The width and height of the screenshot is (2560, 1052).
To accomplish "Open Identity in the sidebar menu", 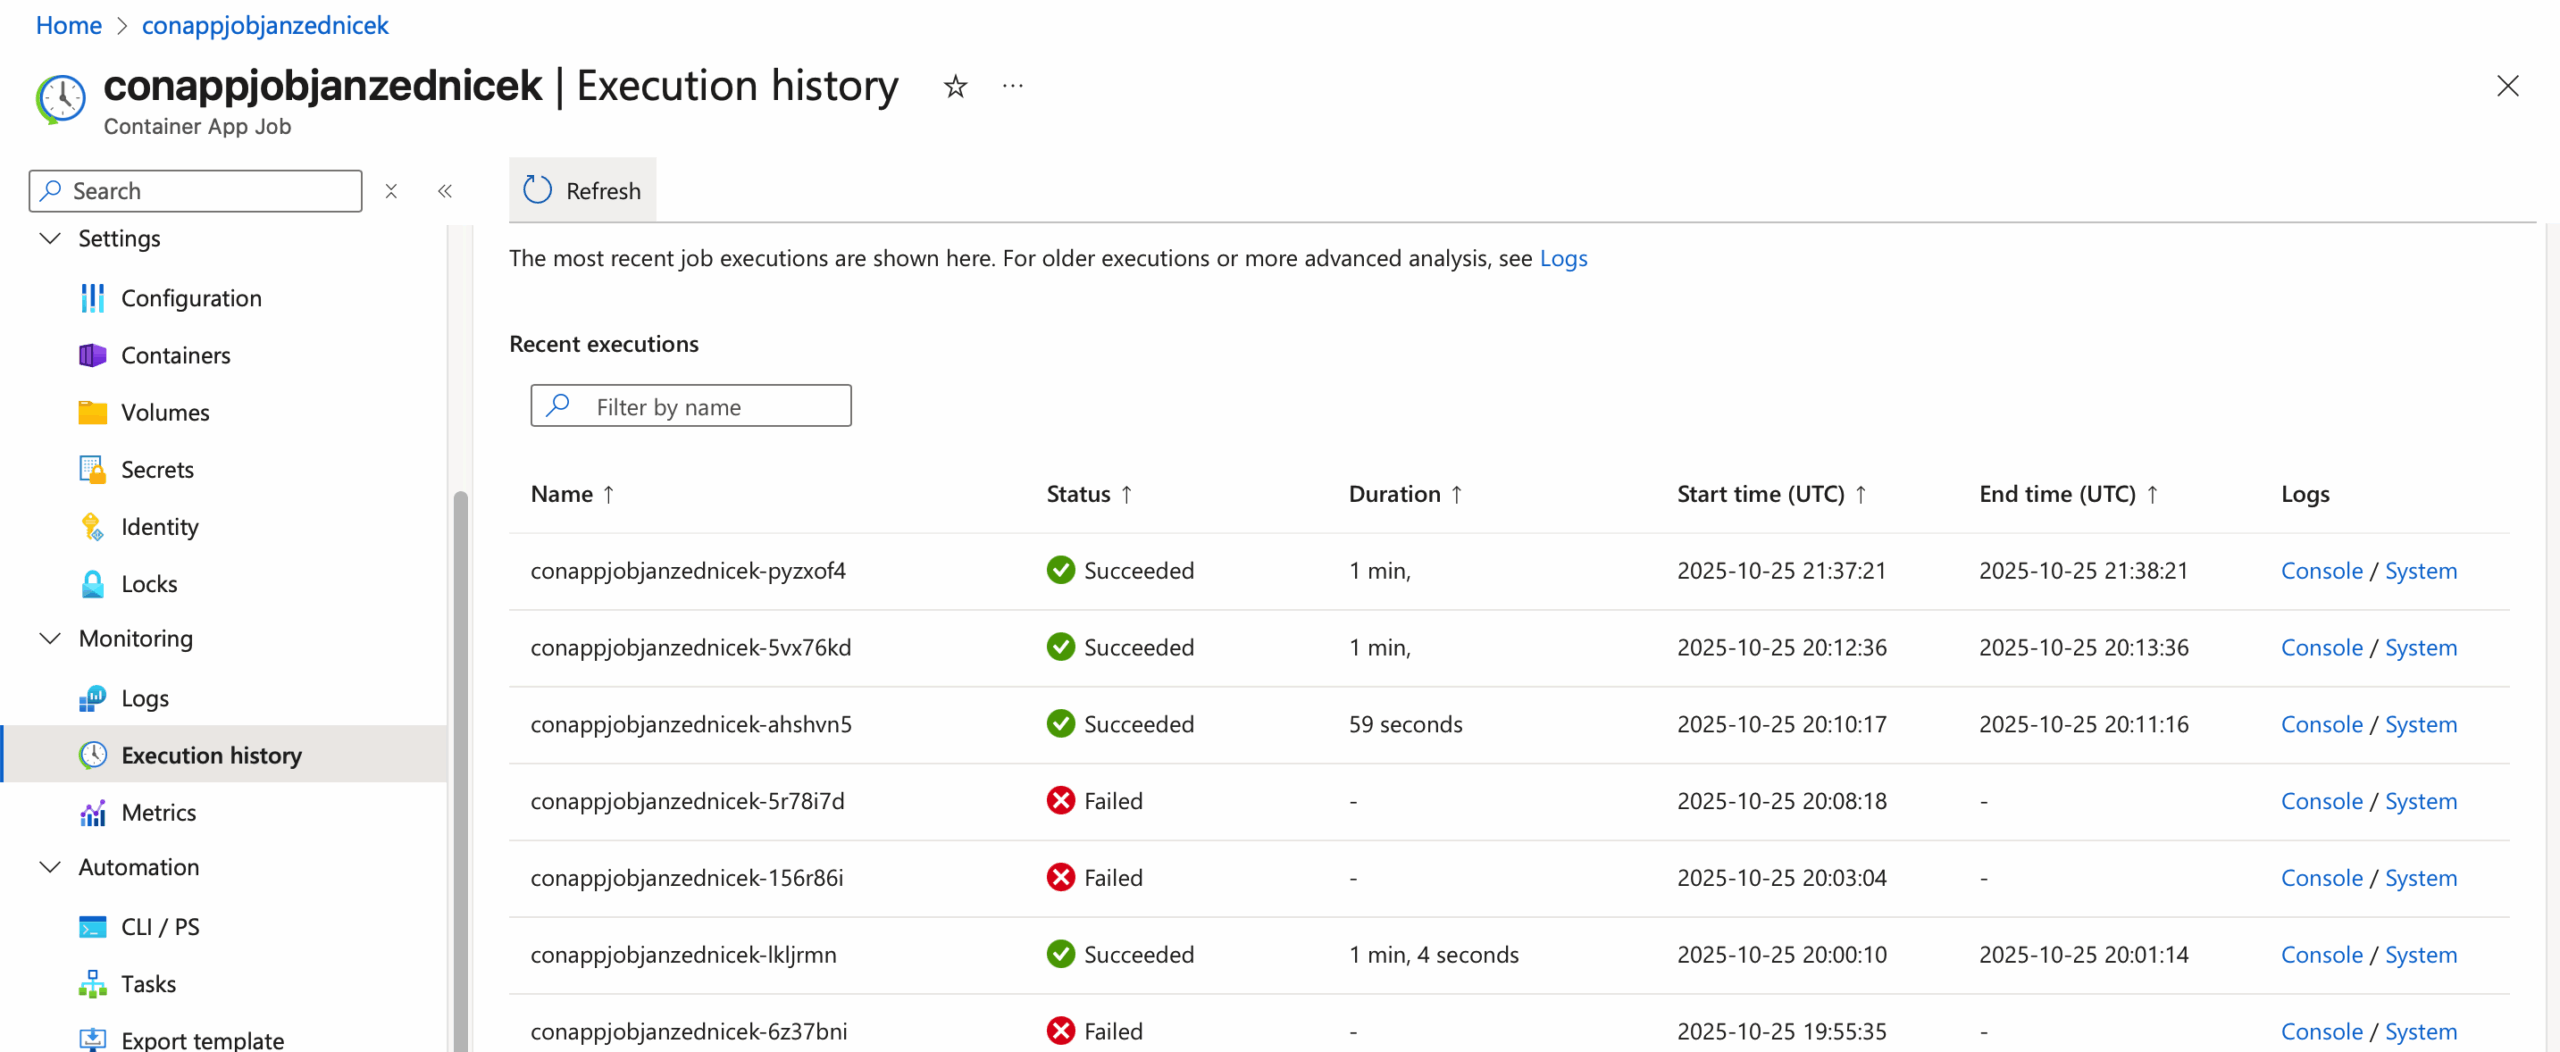I will tap(159, 526).
